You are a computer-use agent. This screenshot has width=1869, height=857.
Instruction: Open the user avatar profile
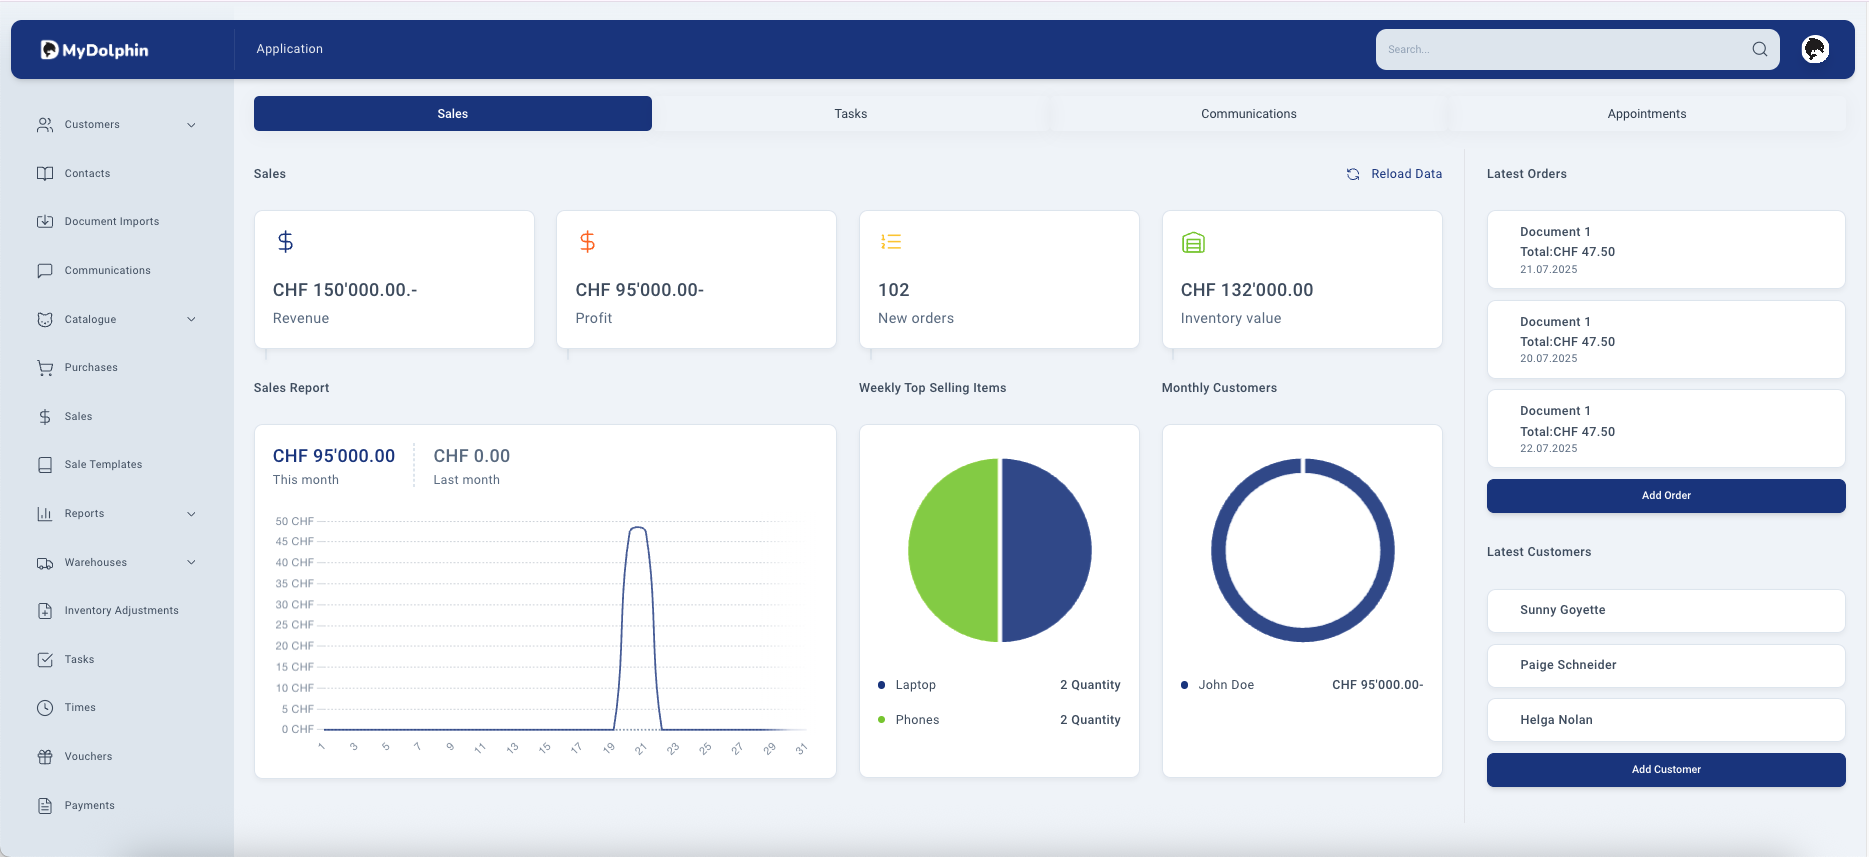1814,49
